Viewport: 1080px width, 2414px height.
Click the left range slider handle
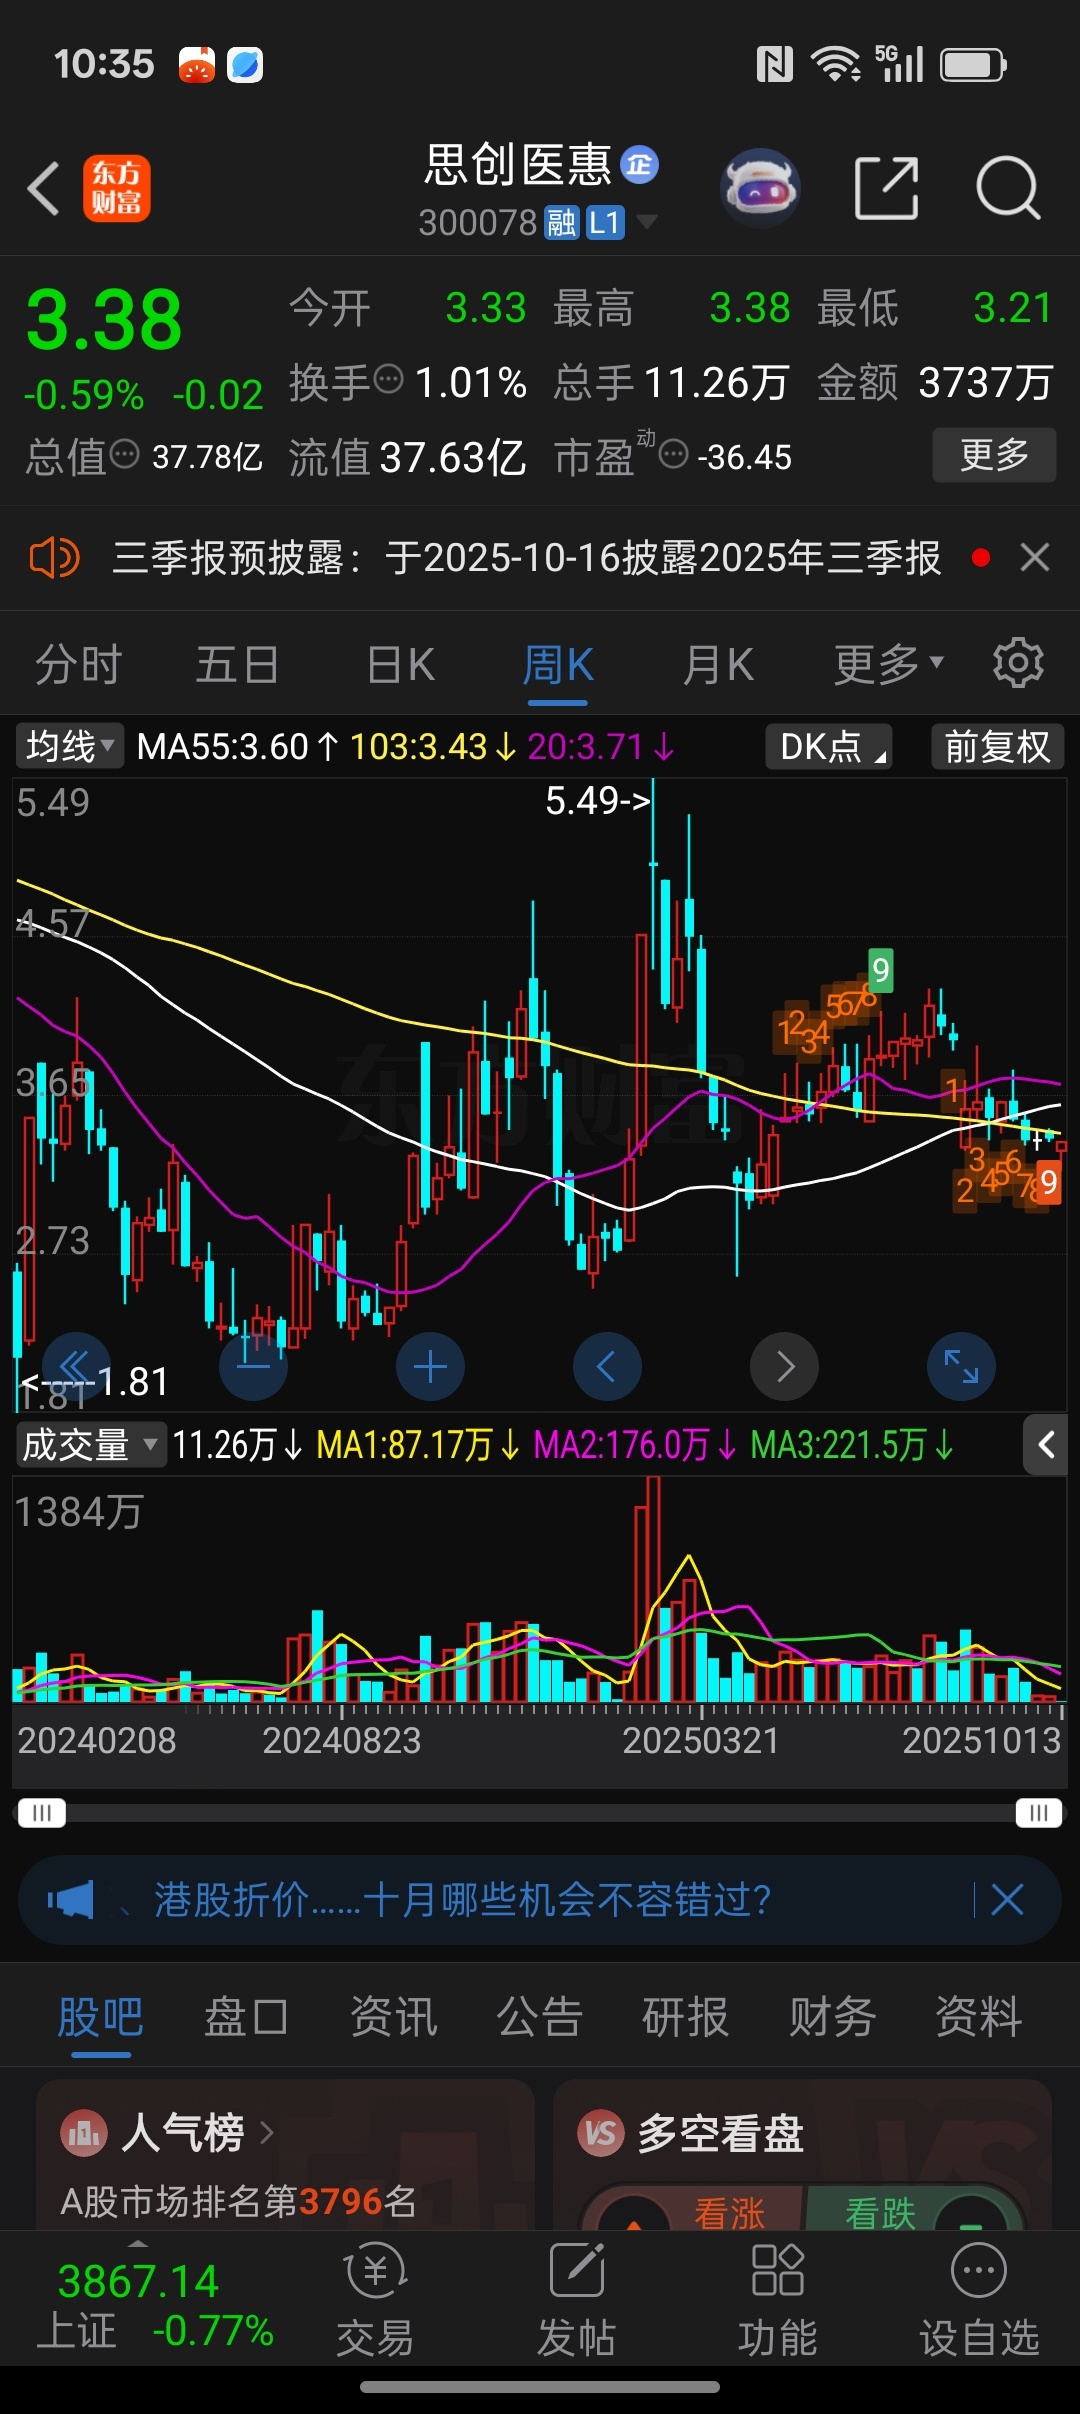[x=42, y=1813]
